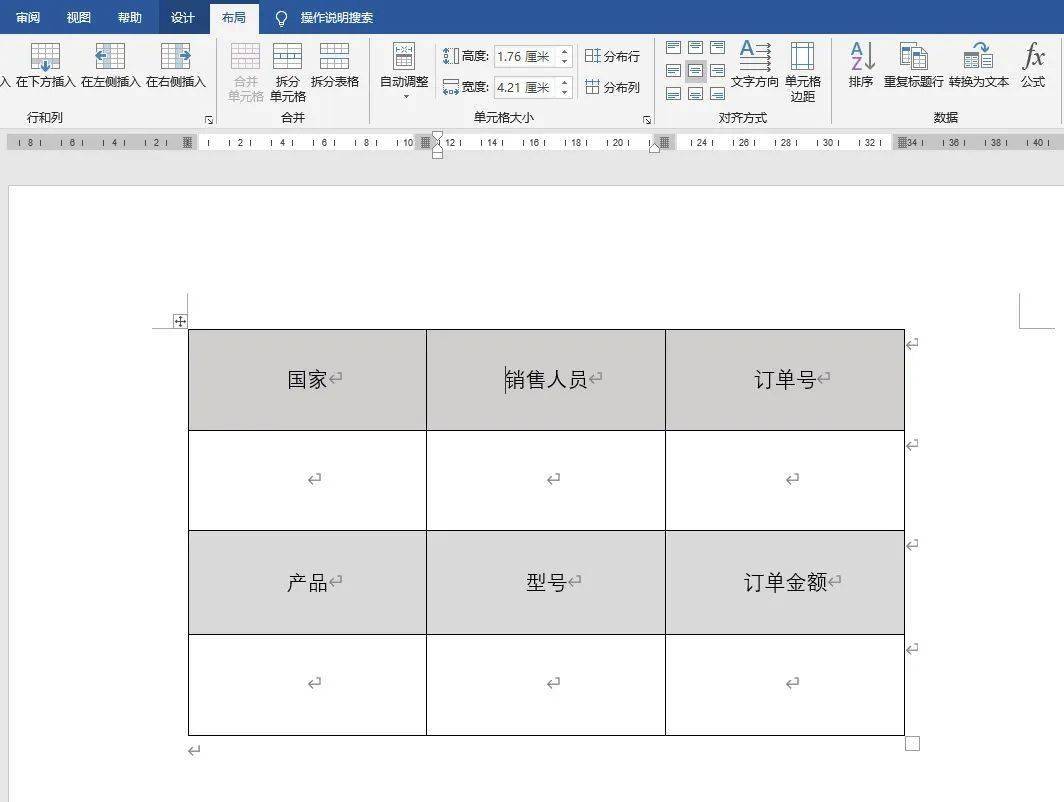Image resolution: width=1064 pixels, height=802 pixels.
Task: Click the 销售人员 table cell
Action: [546, 379]
